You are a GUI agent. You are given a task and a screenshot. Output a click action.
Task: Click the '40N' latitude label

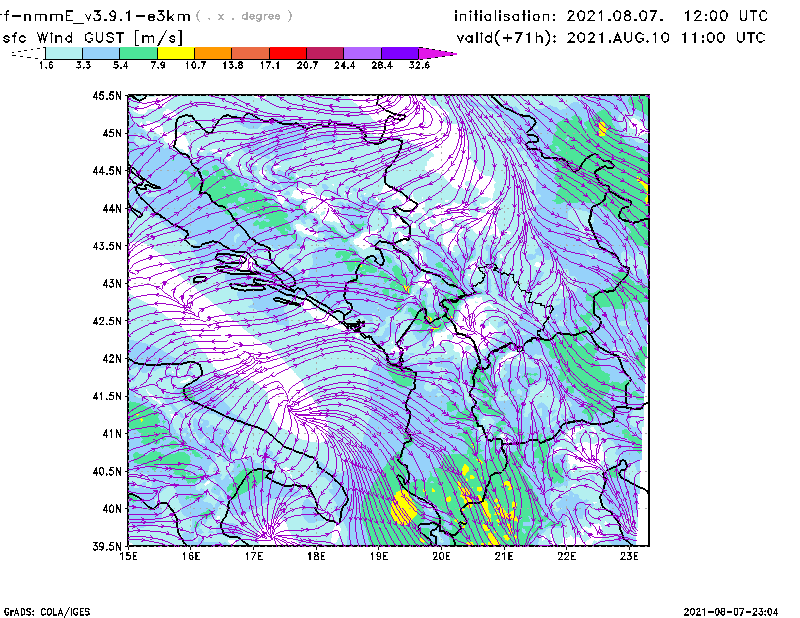(112, 509)
